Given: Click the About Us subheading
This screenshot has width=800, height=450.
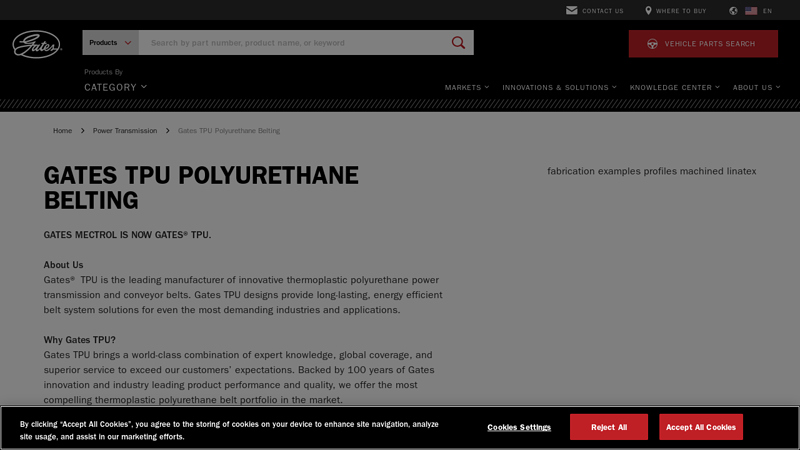Looking at the screenshot, I should point(63,265).
